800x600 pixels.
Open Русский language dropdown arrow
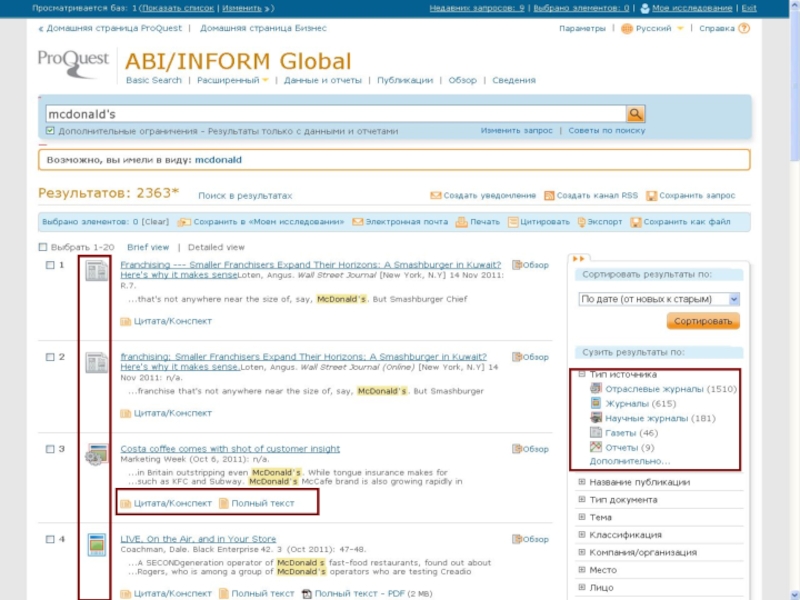tap(680, 29)
